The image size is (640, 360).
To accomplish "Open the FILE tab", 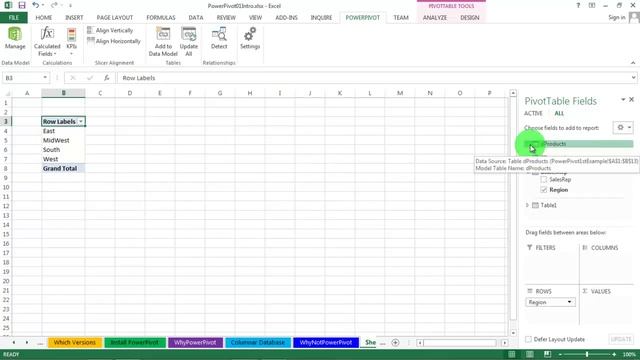I will [13, 18].
